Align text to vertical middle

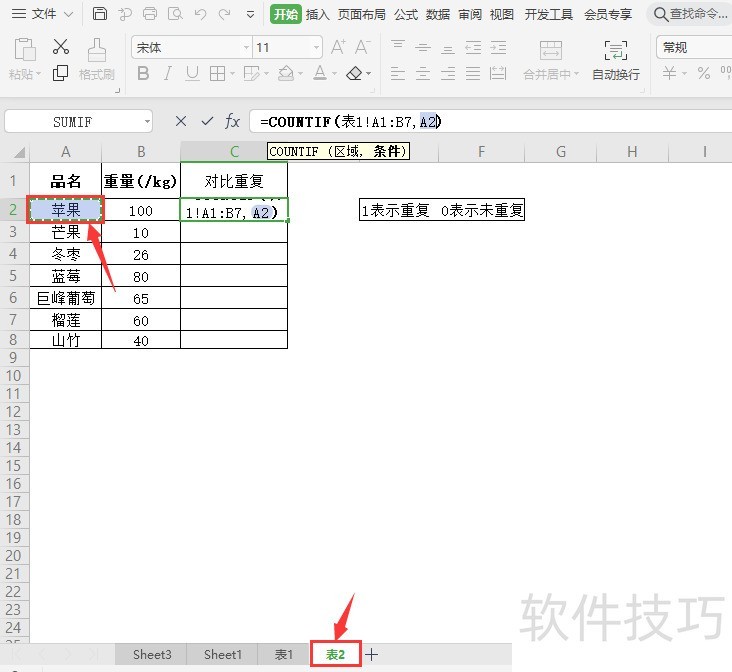[423, 48]
